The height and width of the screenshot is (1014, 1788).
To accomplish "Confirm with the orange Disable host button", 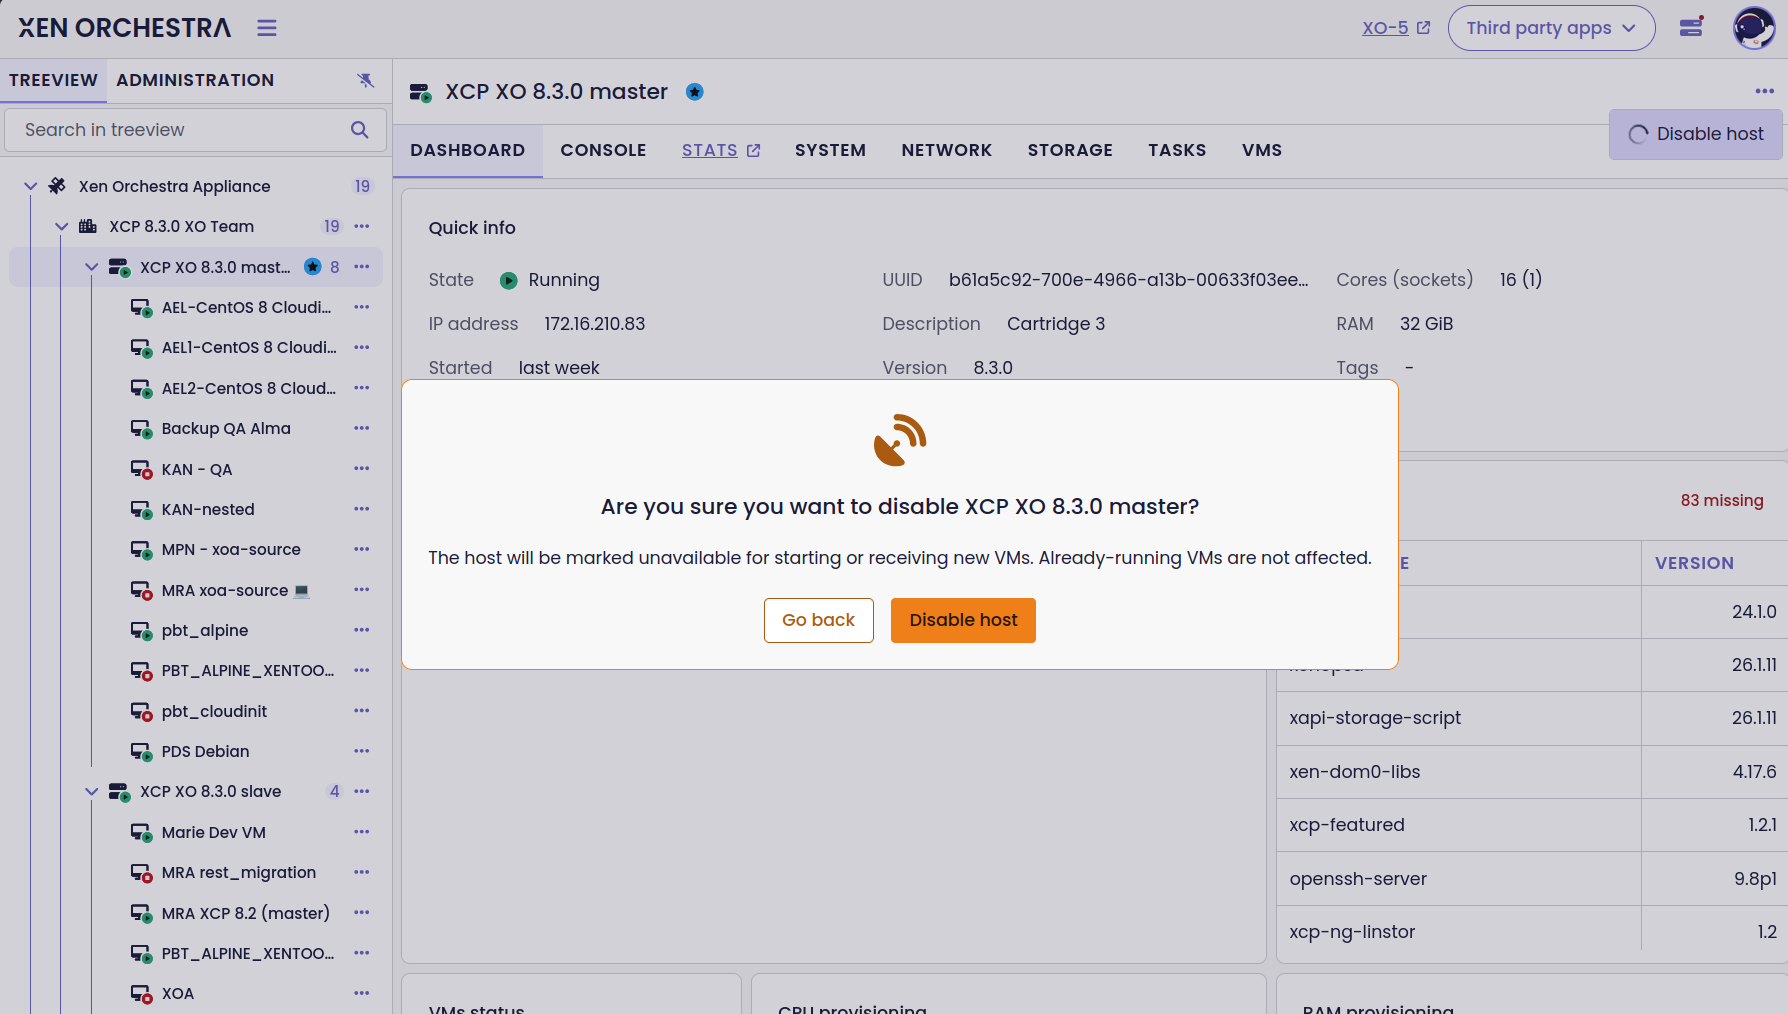I will tap(963, 620).
